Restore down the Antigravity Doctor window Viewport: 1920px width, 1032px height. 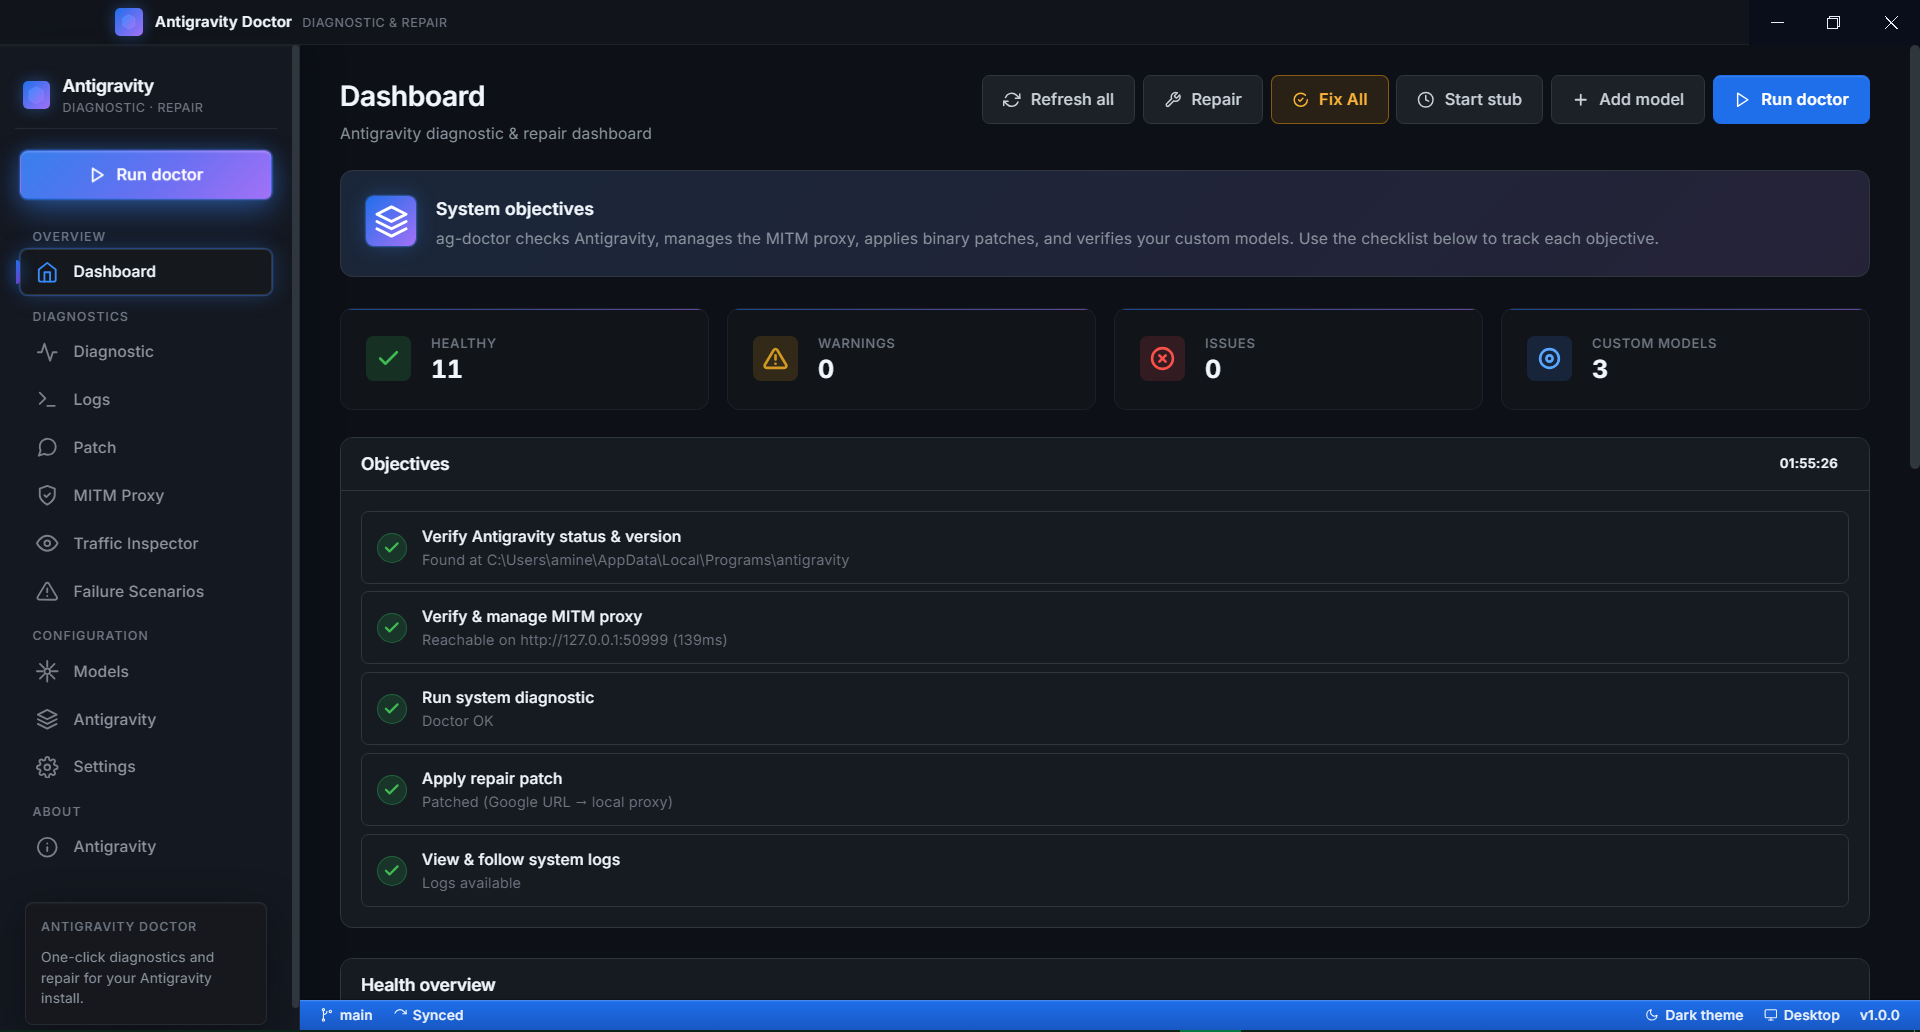coord(1833,22)
